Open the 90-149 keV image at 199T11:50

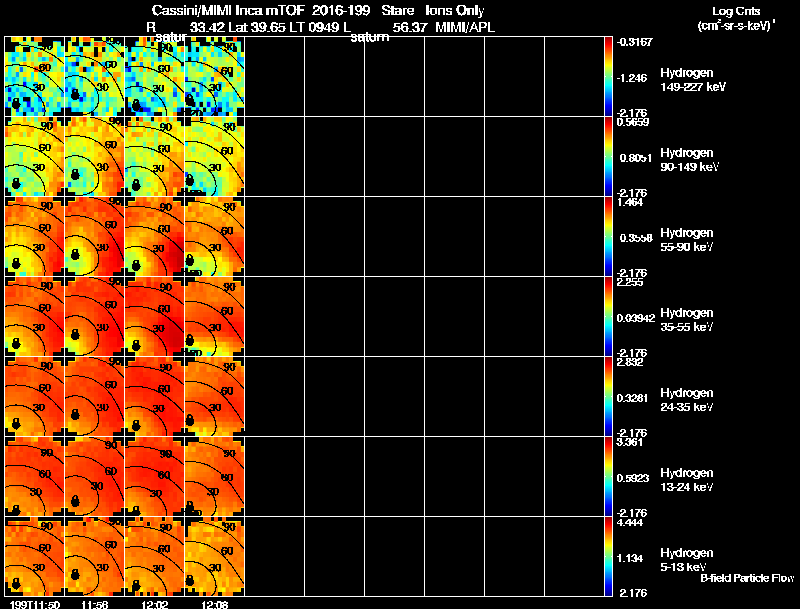tap(35, 157)
